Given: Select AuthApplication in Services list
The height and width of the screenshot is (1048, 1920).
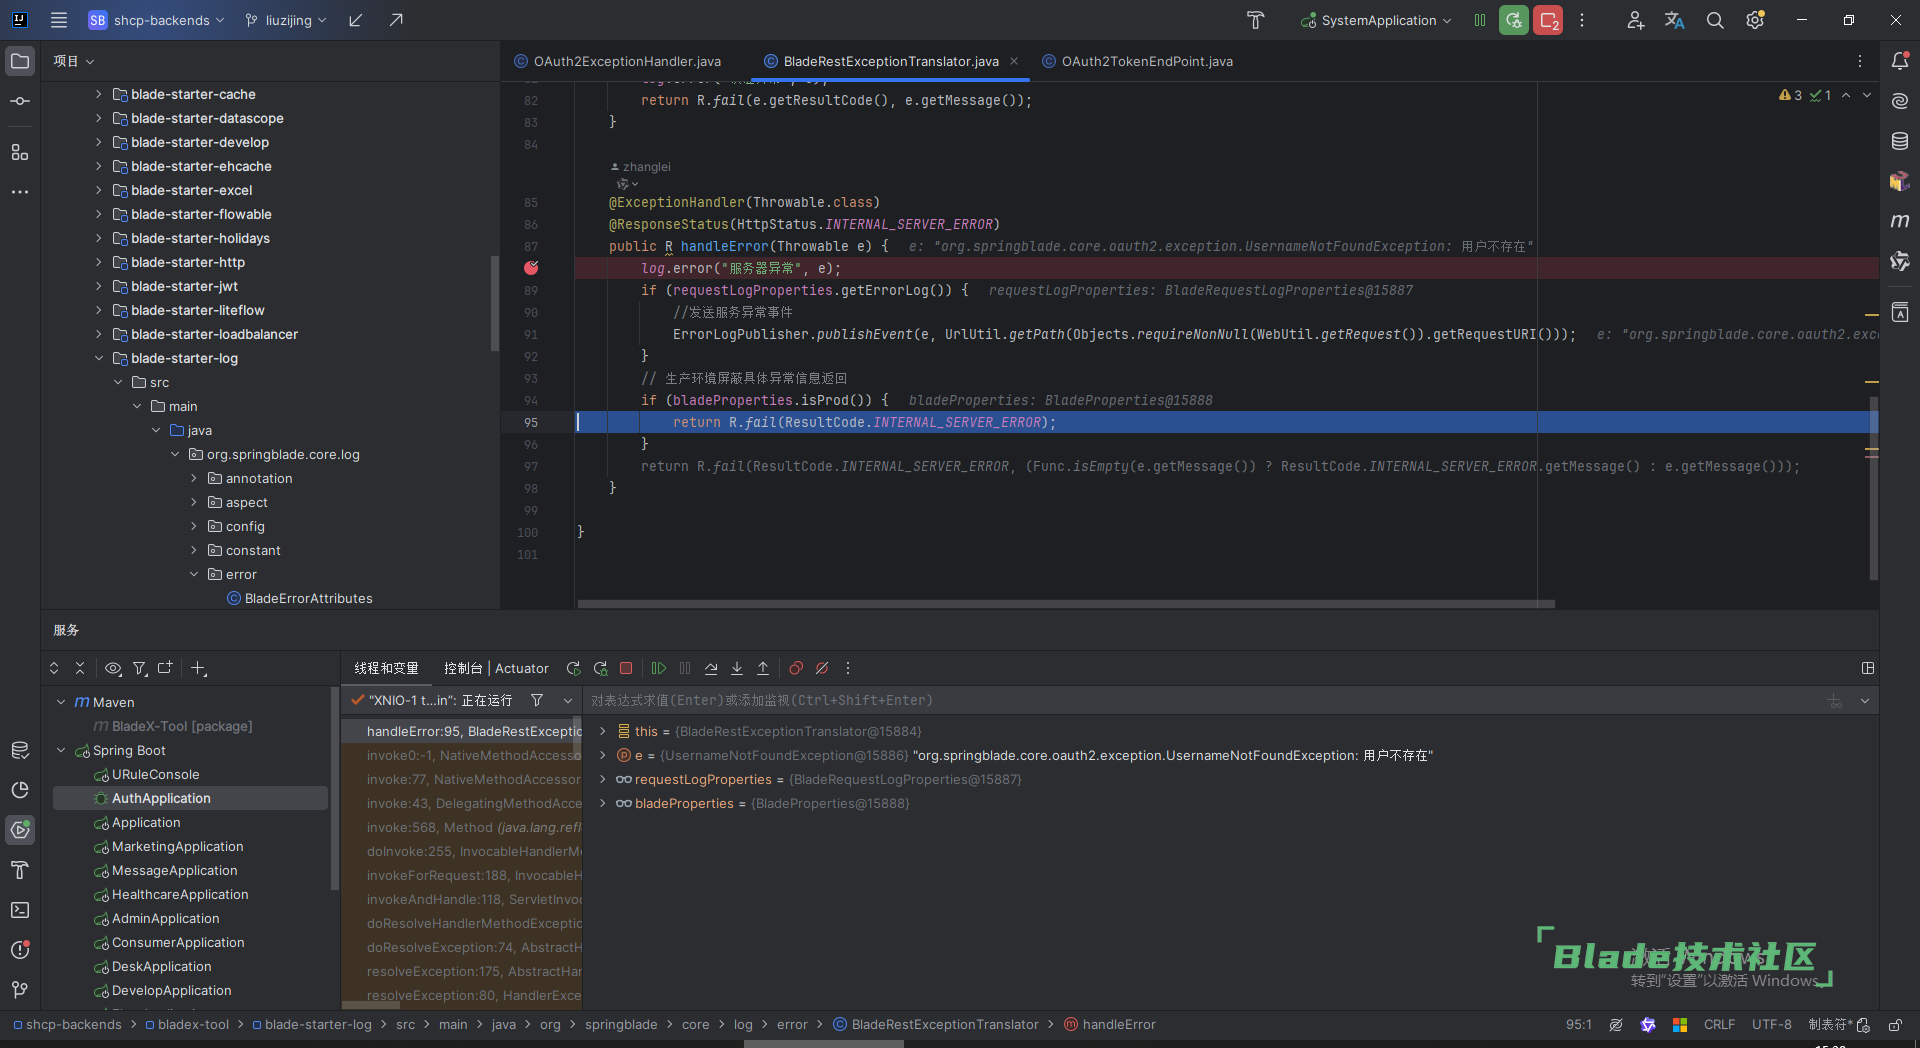Looking at the screenshot, I should coord(190,798).
